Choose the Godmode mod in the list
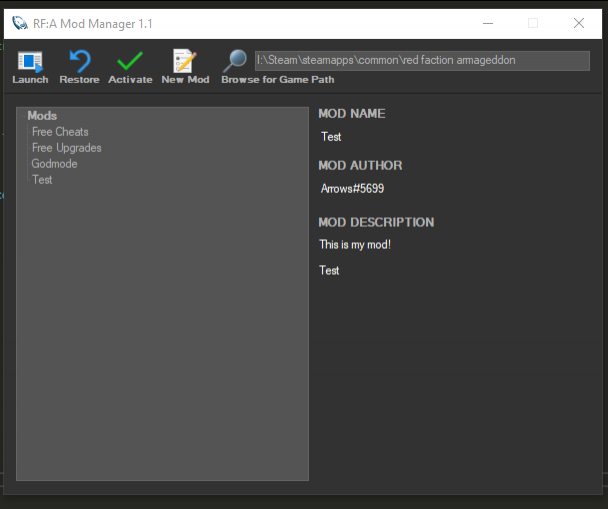The width and height of the screenshot is (608, 509). tap(54, 164)
